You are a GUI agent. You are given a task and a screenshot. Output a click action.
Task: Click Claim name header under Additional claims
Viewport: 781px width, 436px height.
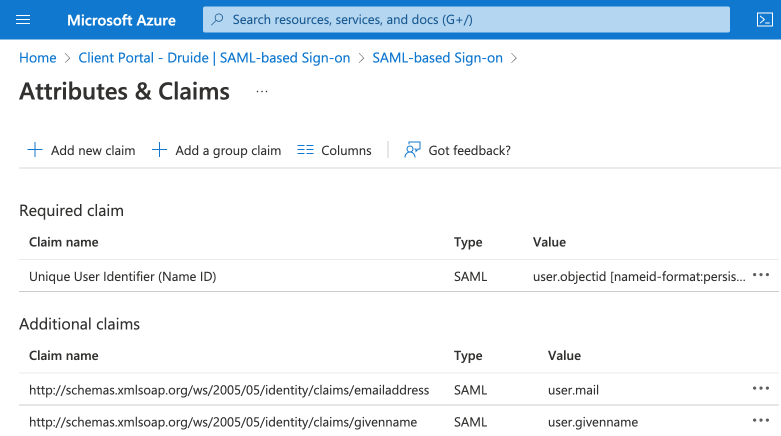tap(64, 355)
